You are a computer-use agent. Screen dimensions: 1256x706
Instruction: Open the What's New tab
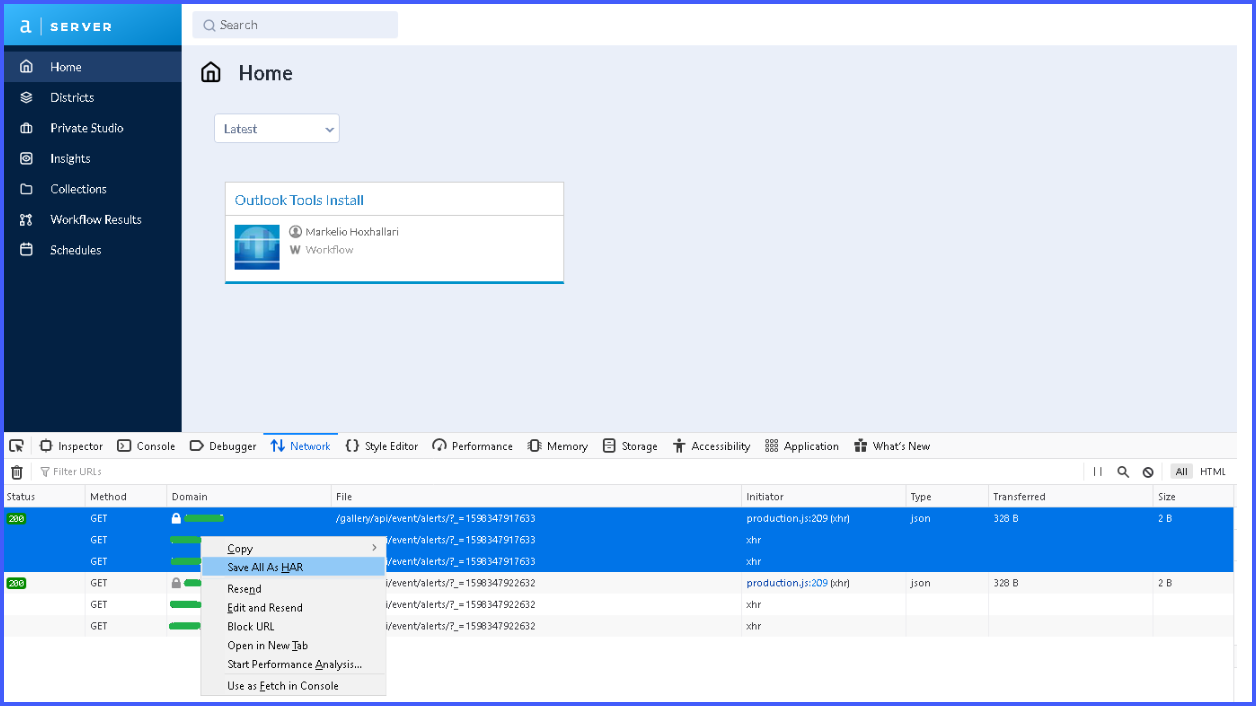[891, 446]
